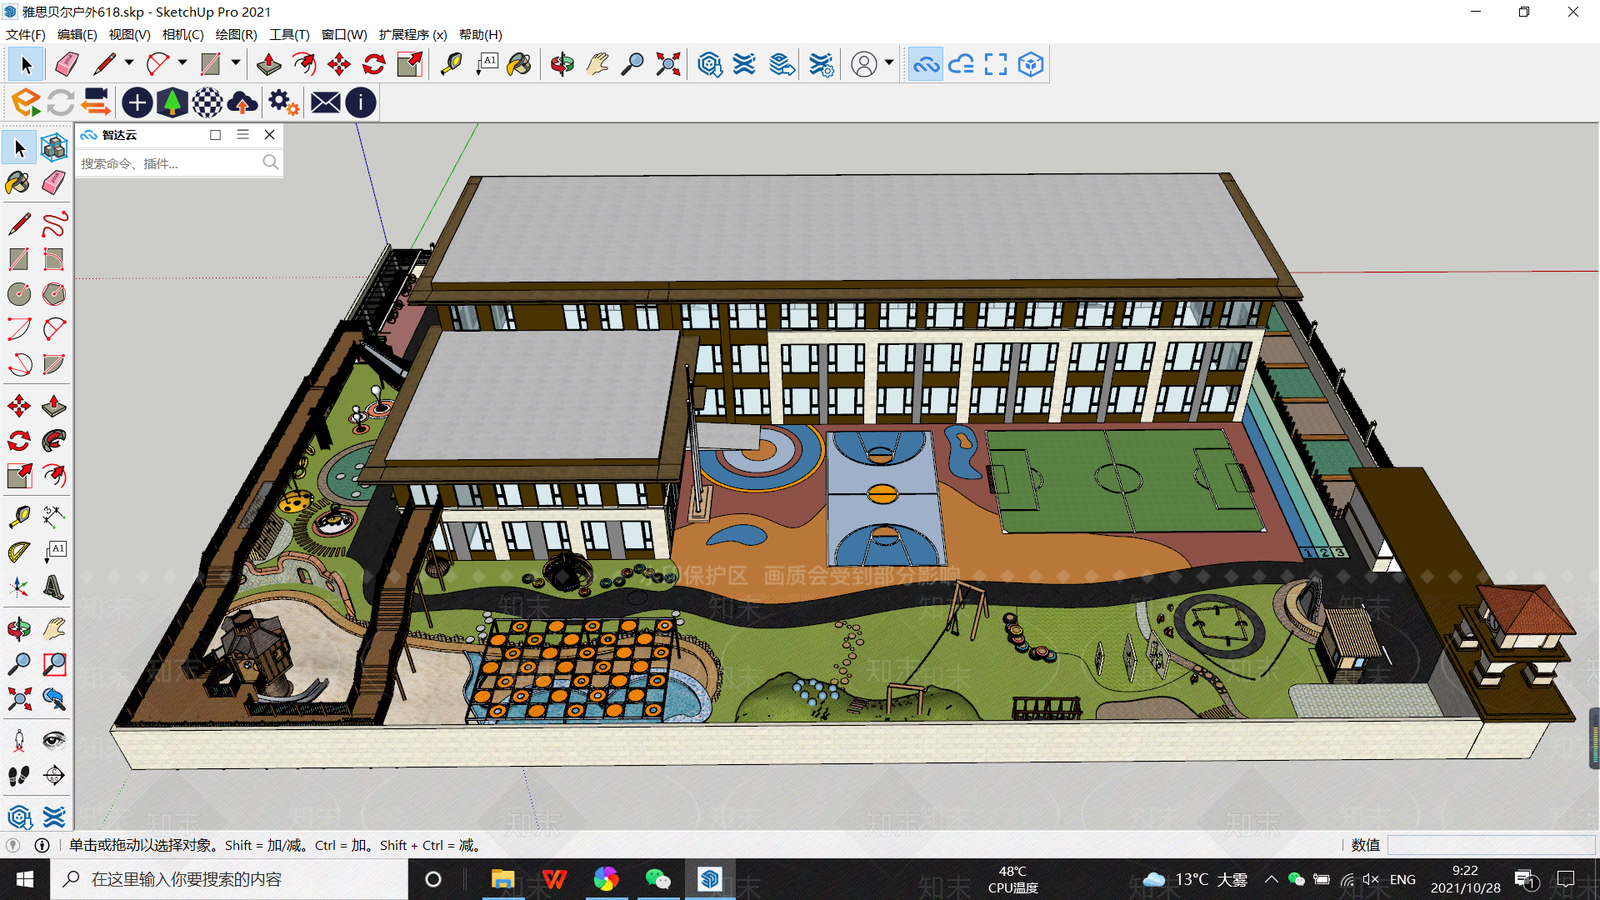This screenshot has height=900, width=1600.
Task: Open the 文件(F) menu
Action: tap(26, 34)
